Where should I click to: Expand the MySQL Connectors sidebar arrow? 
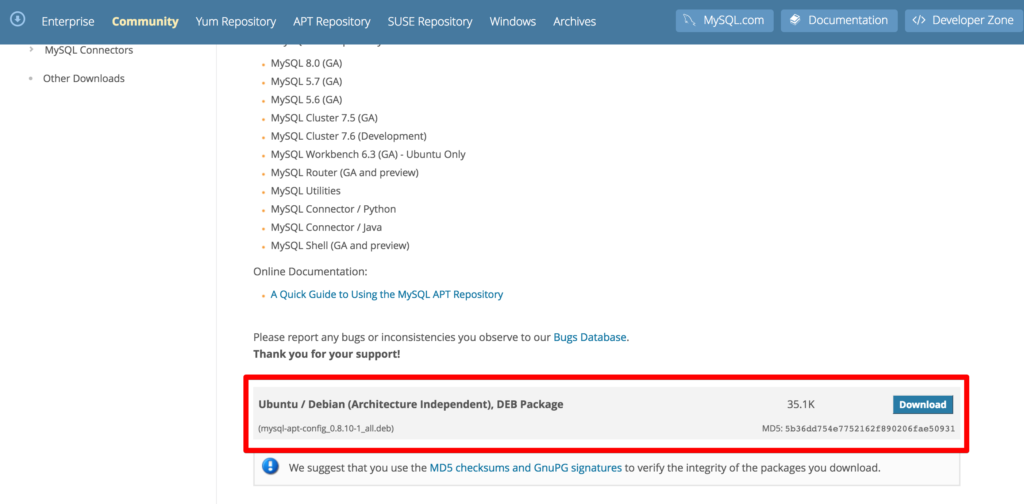(31, 50)
